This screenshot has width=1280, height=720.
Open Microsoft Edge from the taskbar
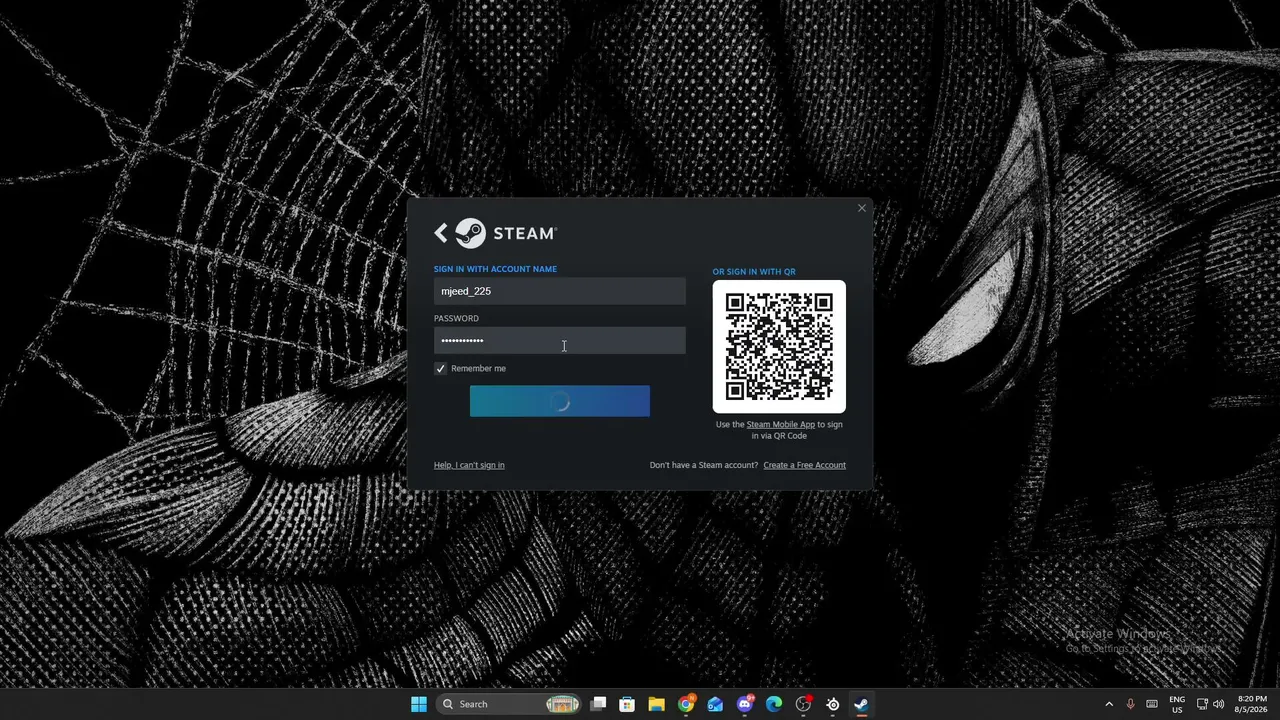point(774,704)
